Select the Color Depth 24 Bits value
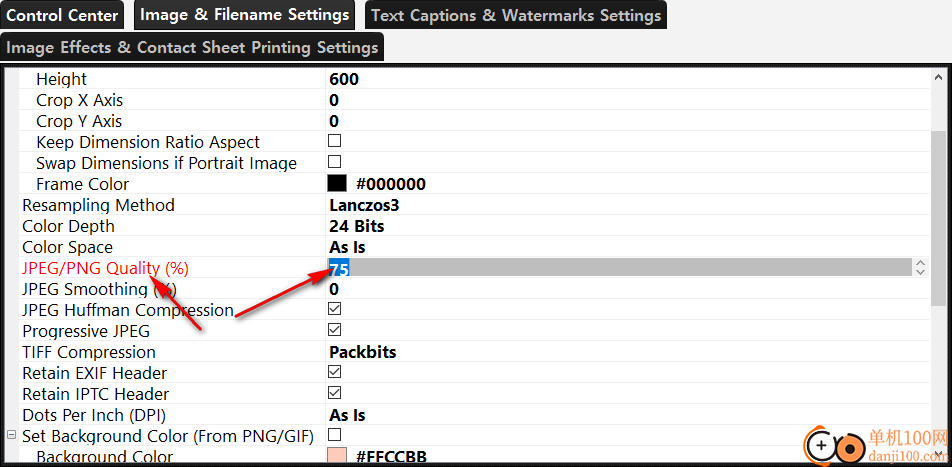This screenshot has width=952, height=467. click(356, 226)
